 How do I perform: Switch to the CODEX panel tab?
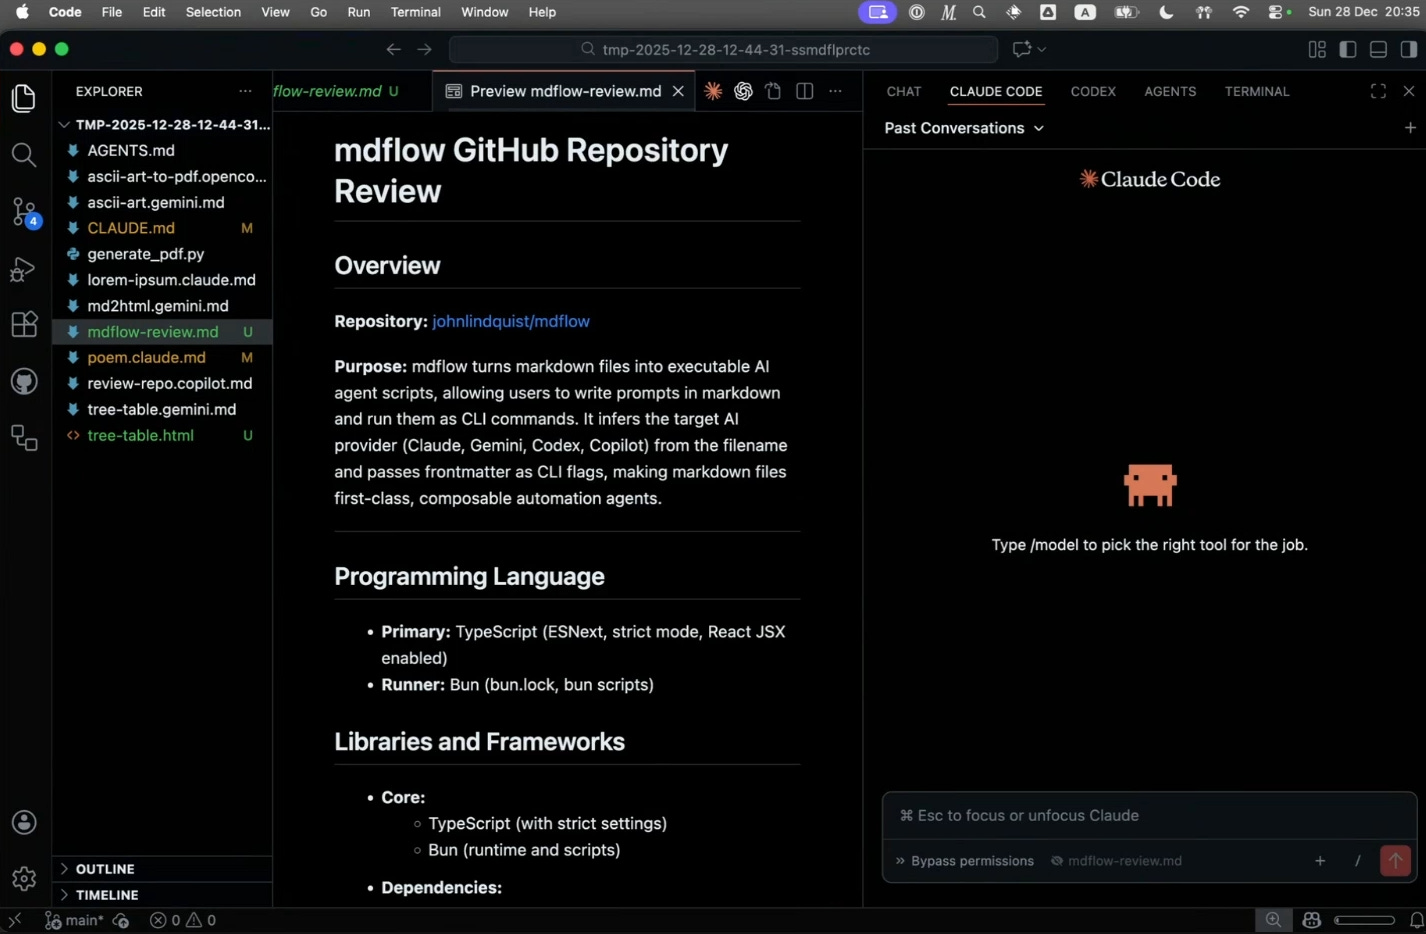[x=1093, y=91]
